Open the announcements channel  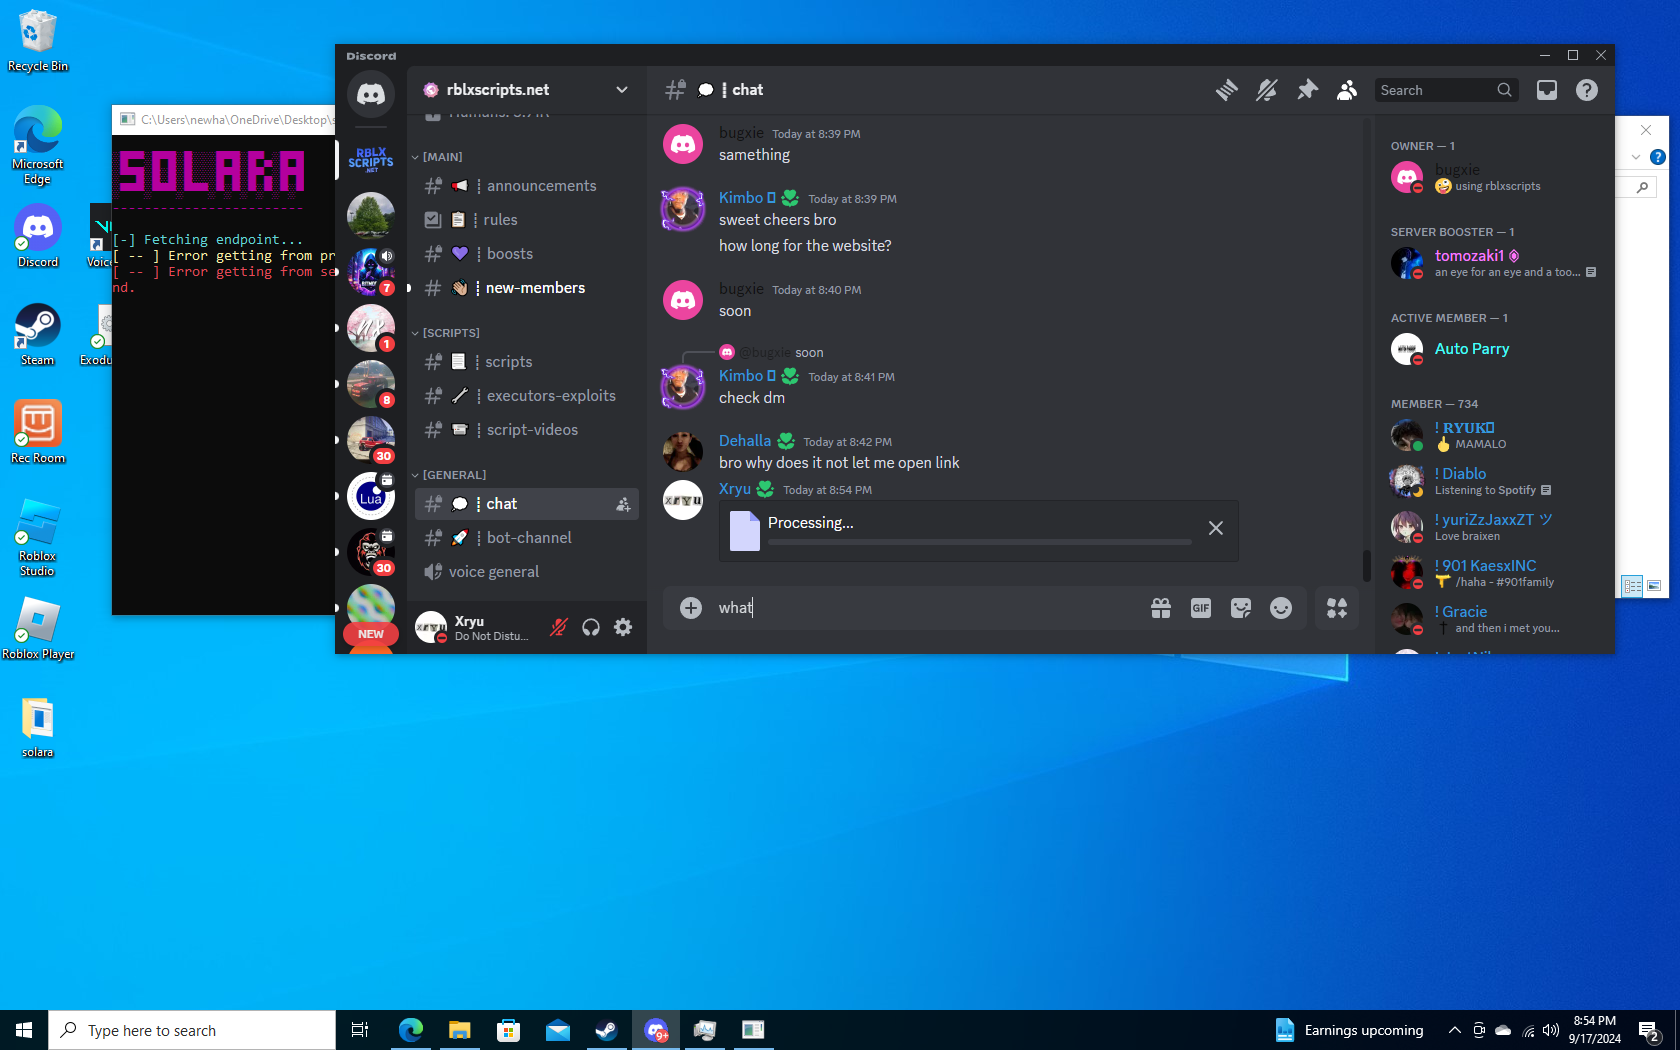[527, 186]
